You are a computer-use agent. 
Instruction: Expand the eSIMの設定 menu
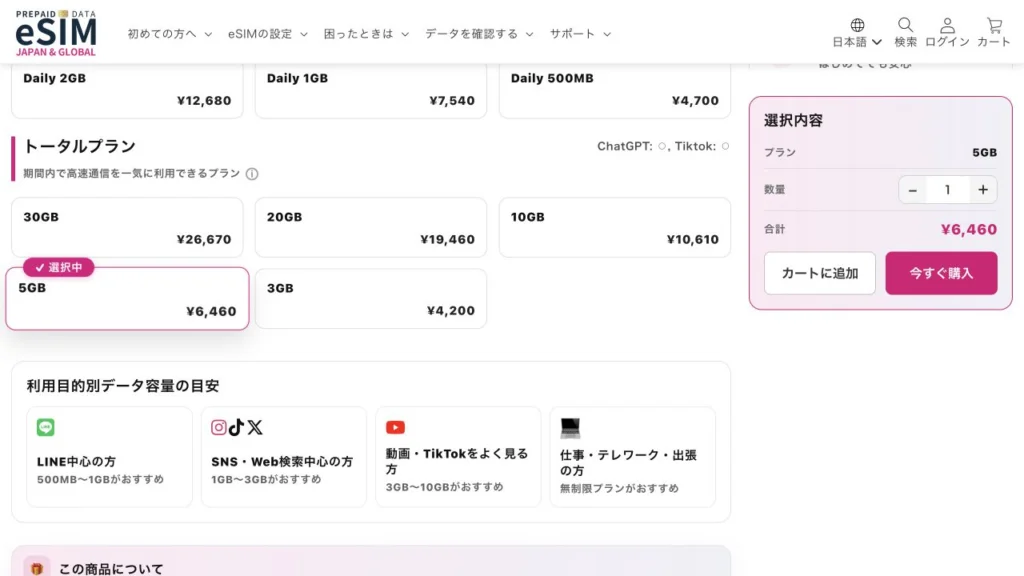tap(268, 34)
